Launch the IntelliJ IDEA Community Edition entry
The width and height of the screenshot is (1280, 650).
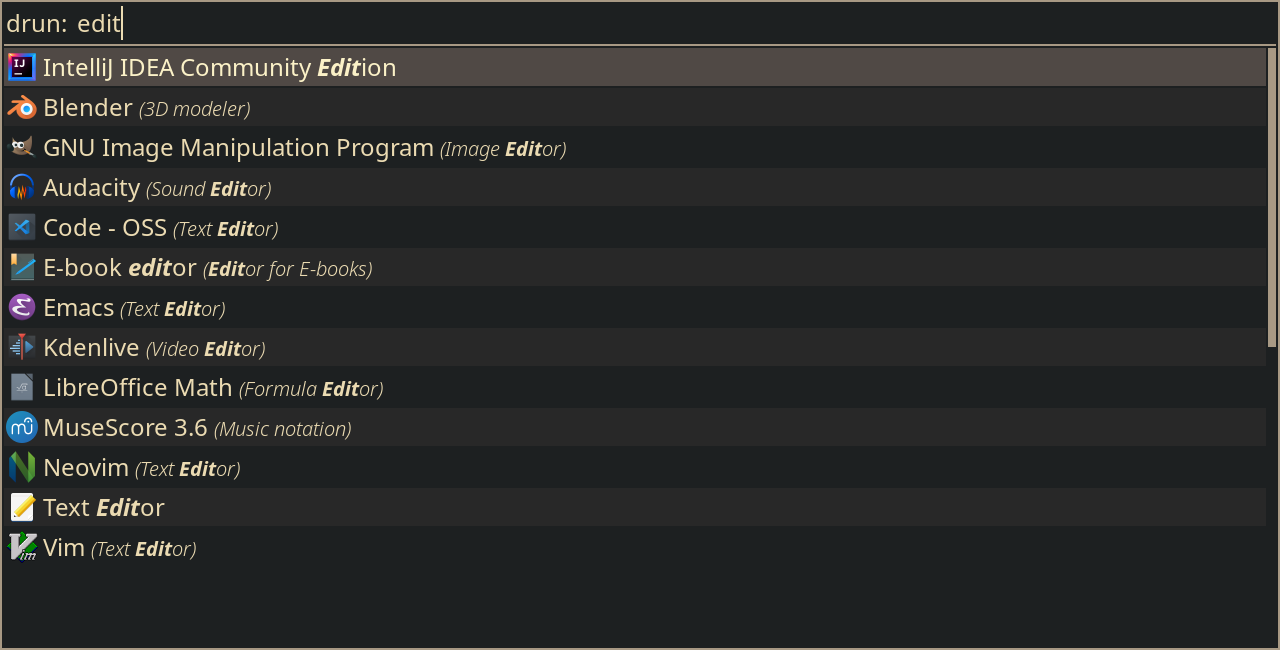(x=635, y=67)
